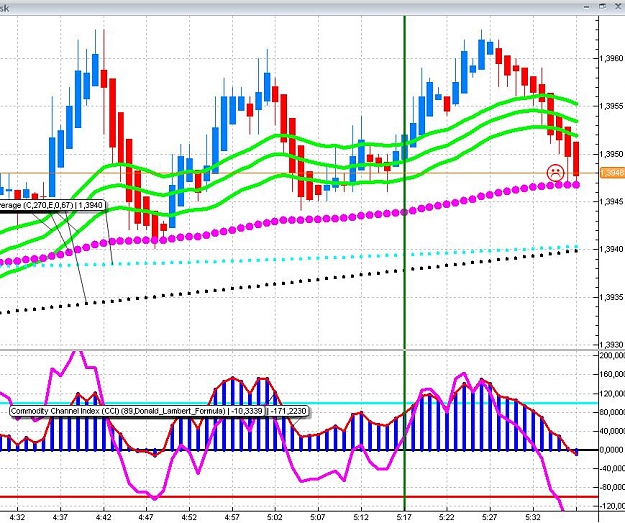625x523 pixels.
Task: Click the 4:37 time axis label
Action: 61,517
